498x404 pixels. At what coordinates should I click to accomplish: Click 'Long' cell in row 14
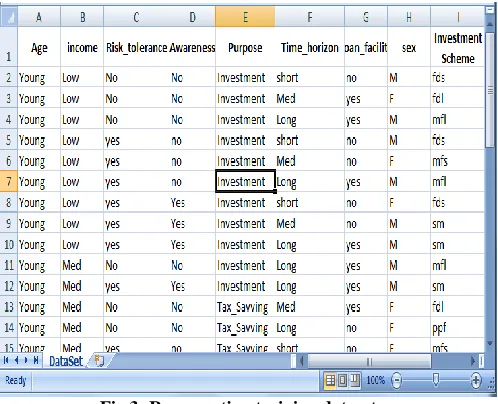click(310, 328)
